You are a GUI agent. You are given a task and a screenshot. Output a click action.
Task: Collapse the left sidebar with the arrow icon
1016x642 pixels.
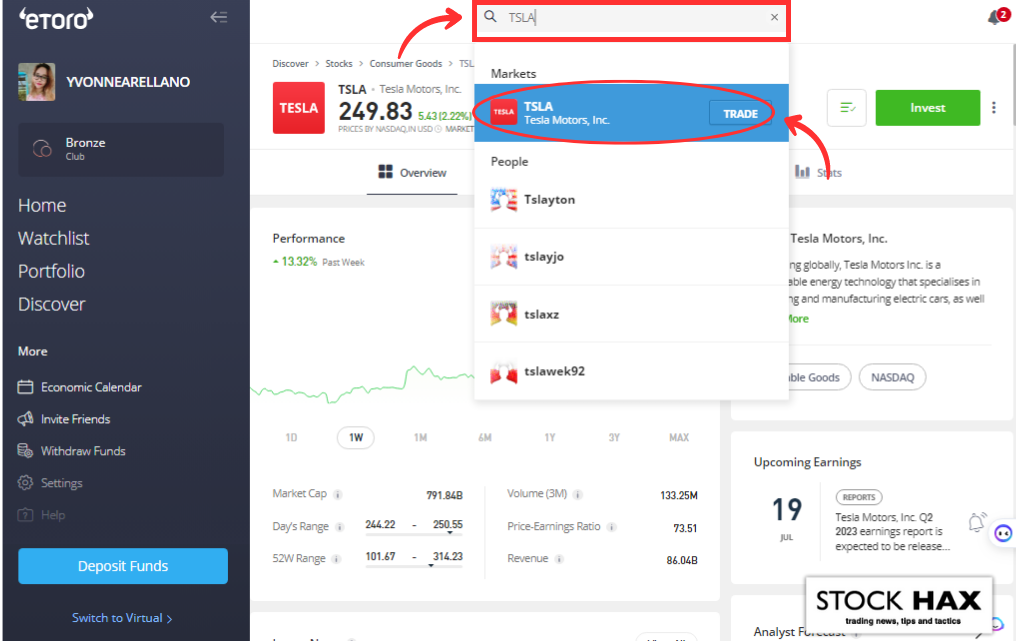pyautogui.click(x=218, y=17)
